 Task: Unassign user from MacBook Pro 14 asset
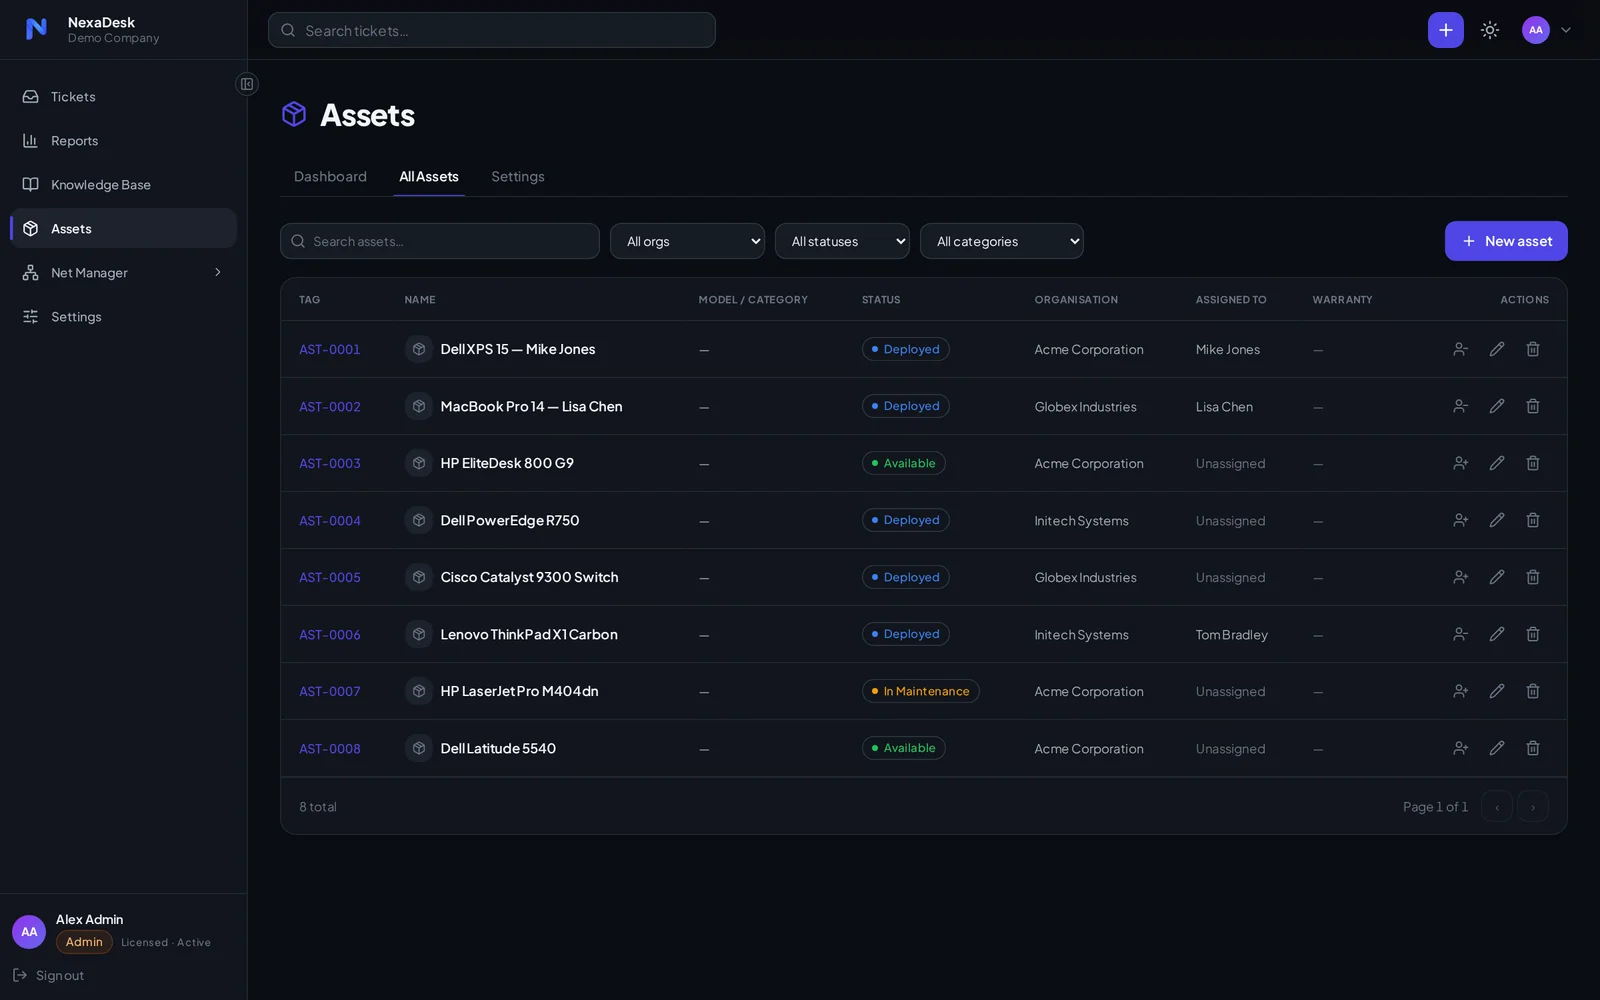pos(1461,406)
